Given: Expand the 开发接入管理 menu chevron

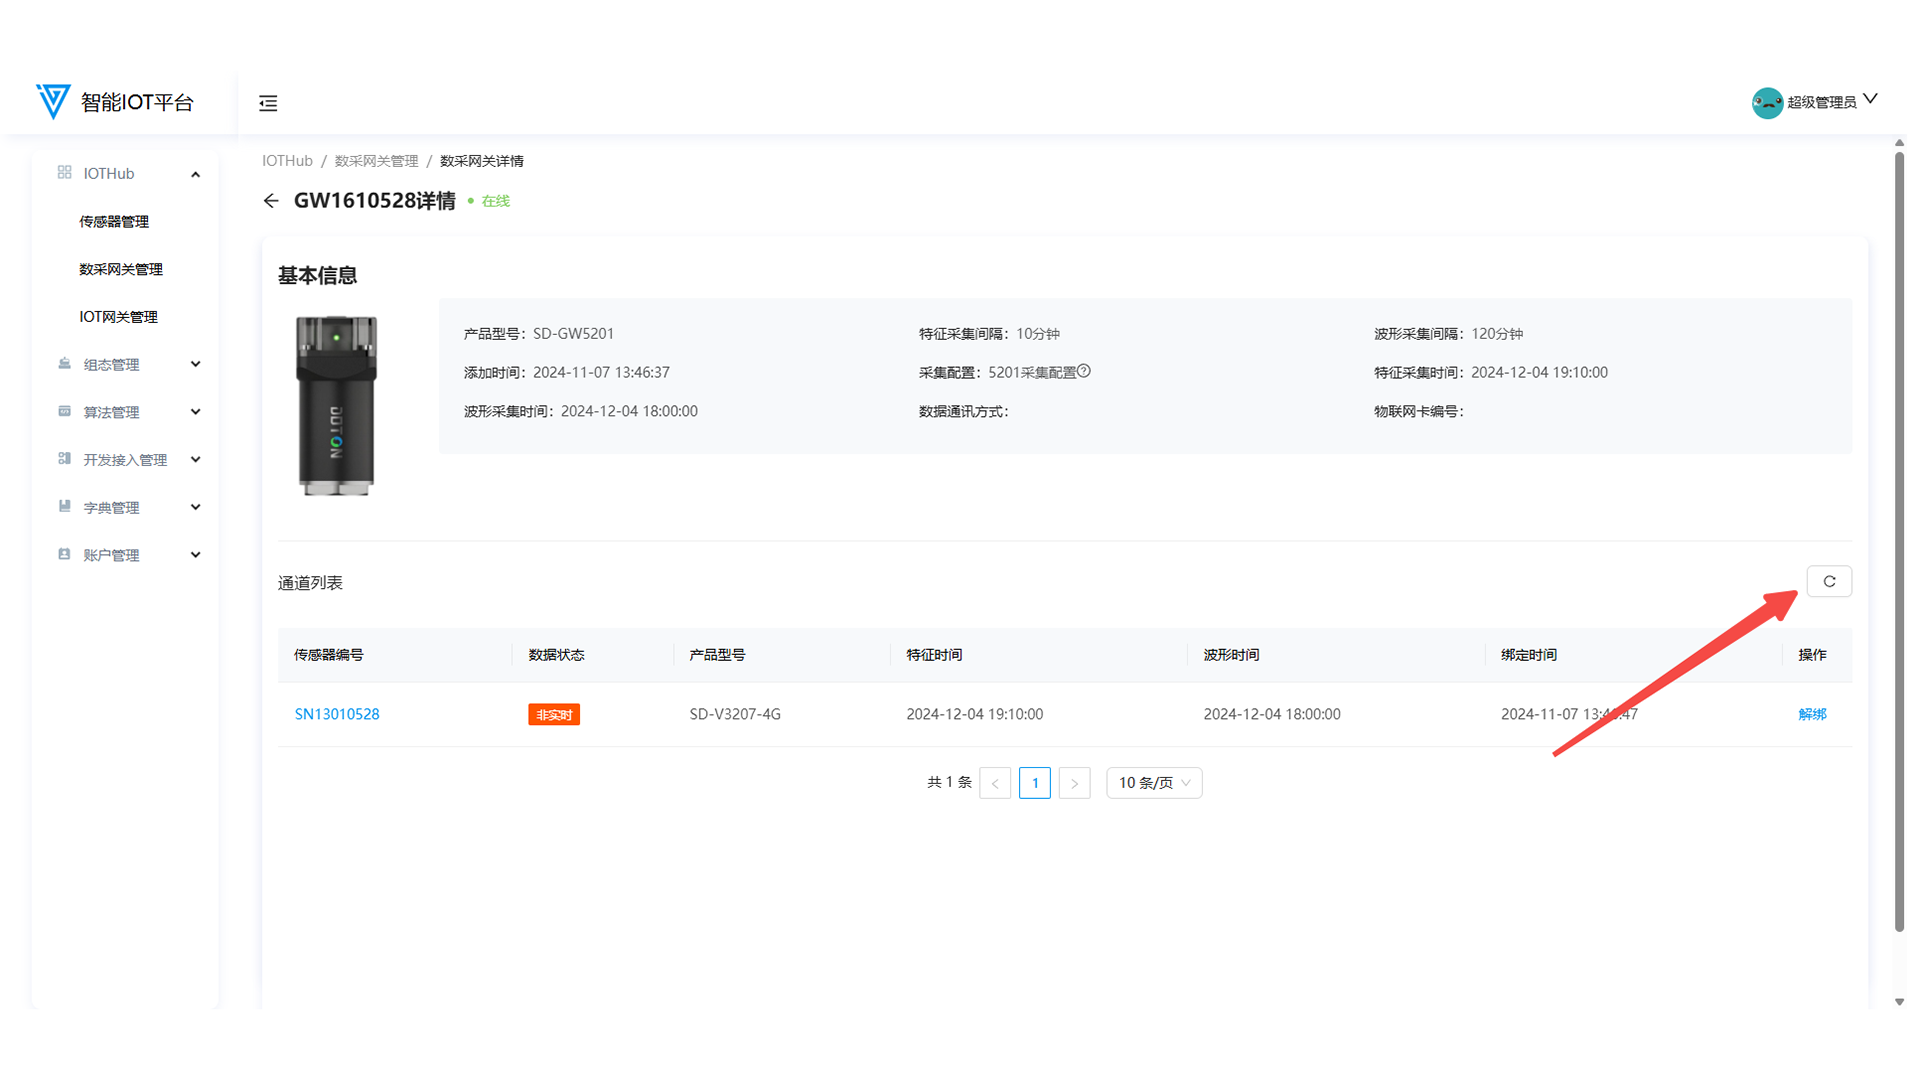Looking at the screenshot, I should (196, 459).
